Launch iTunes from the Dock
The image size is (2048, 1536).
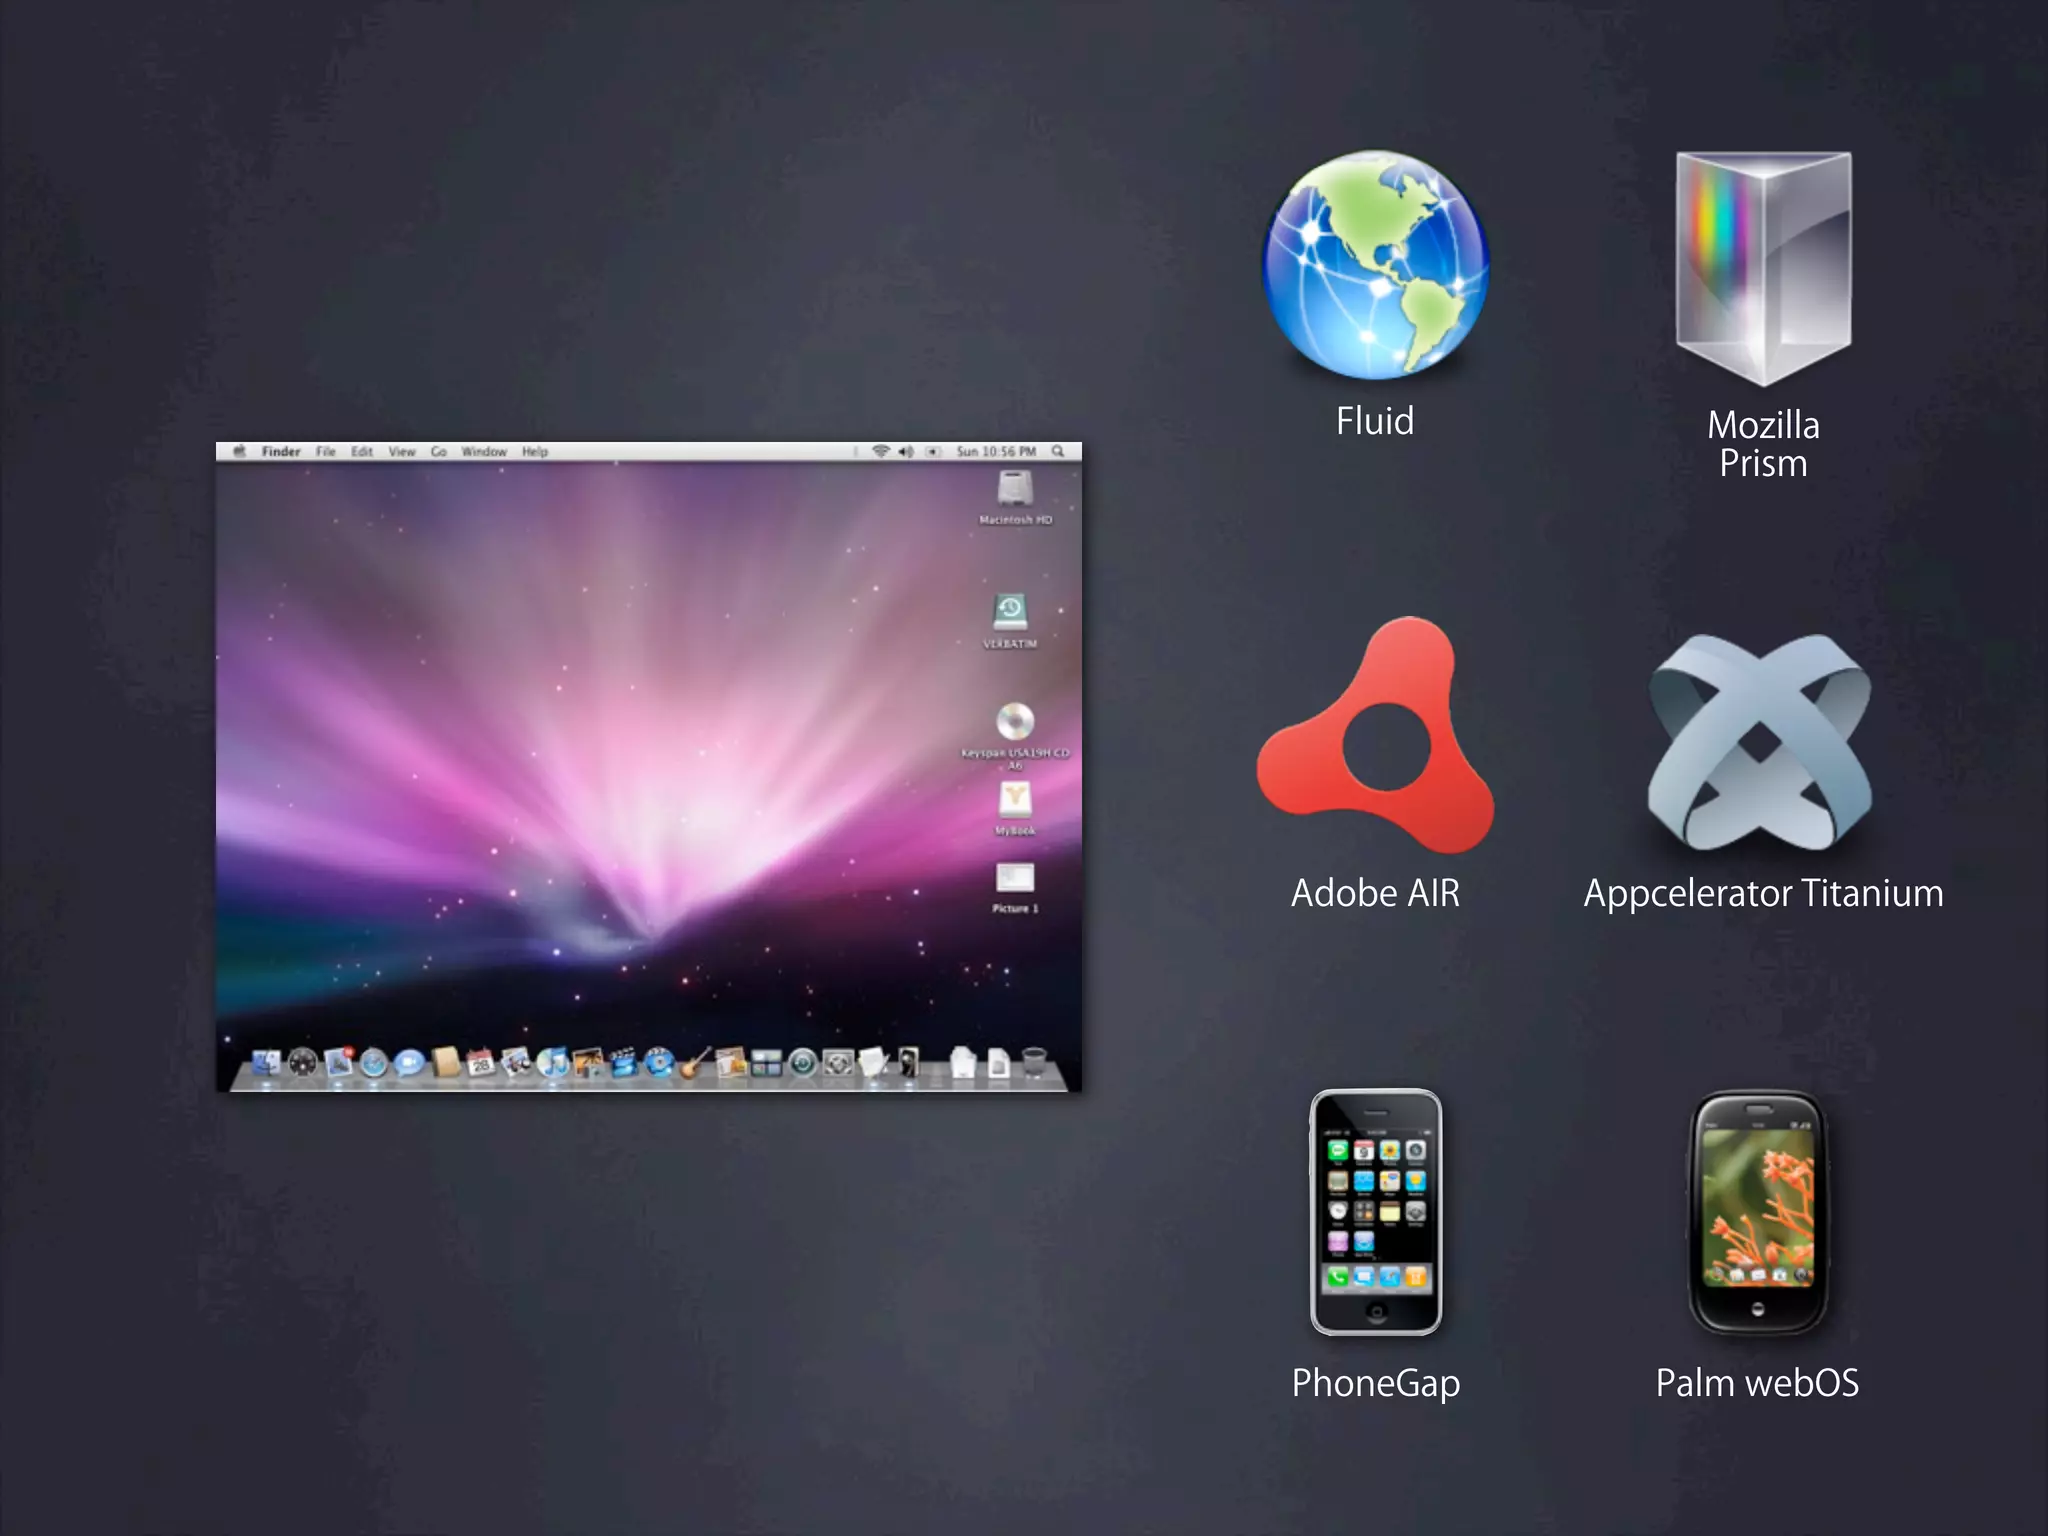[x=552, y=1062]
